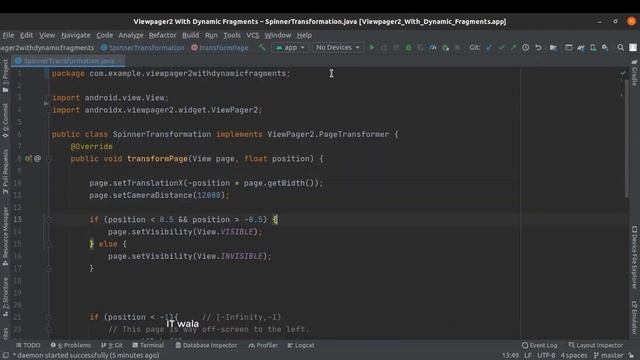Screen dimensions: 640x360
Task: Show Git history clock icon
Action: tap(526, 48)
